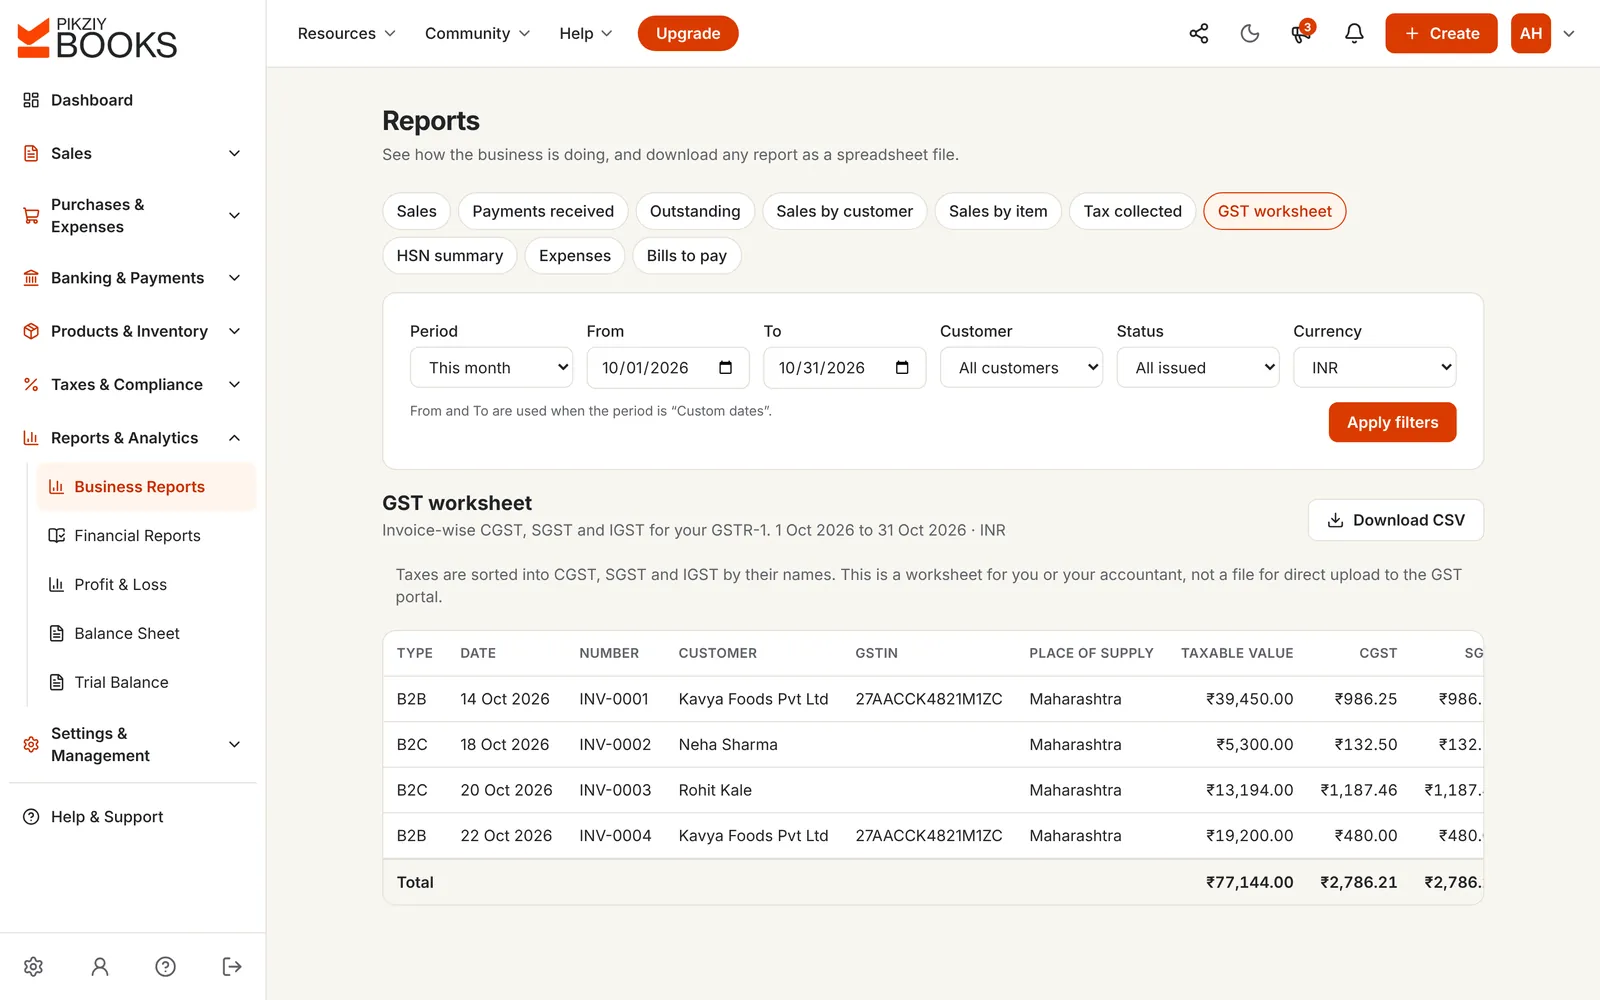The height and width of the screenshot is (1000, 1600).
Task: Click the Create button
Action: coord(1441,34)
